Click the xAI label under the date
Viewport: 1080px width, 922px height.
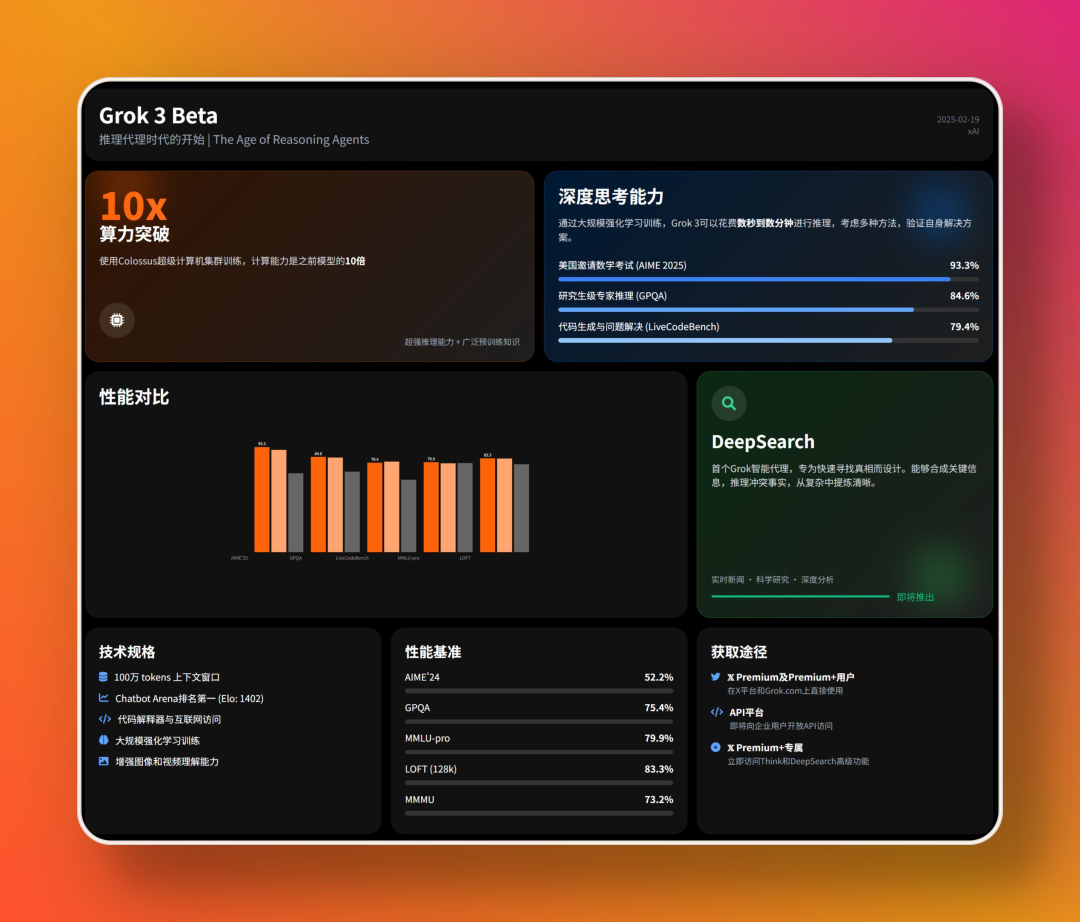(x=973, y=132)
